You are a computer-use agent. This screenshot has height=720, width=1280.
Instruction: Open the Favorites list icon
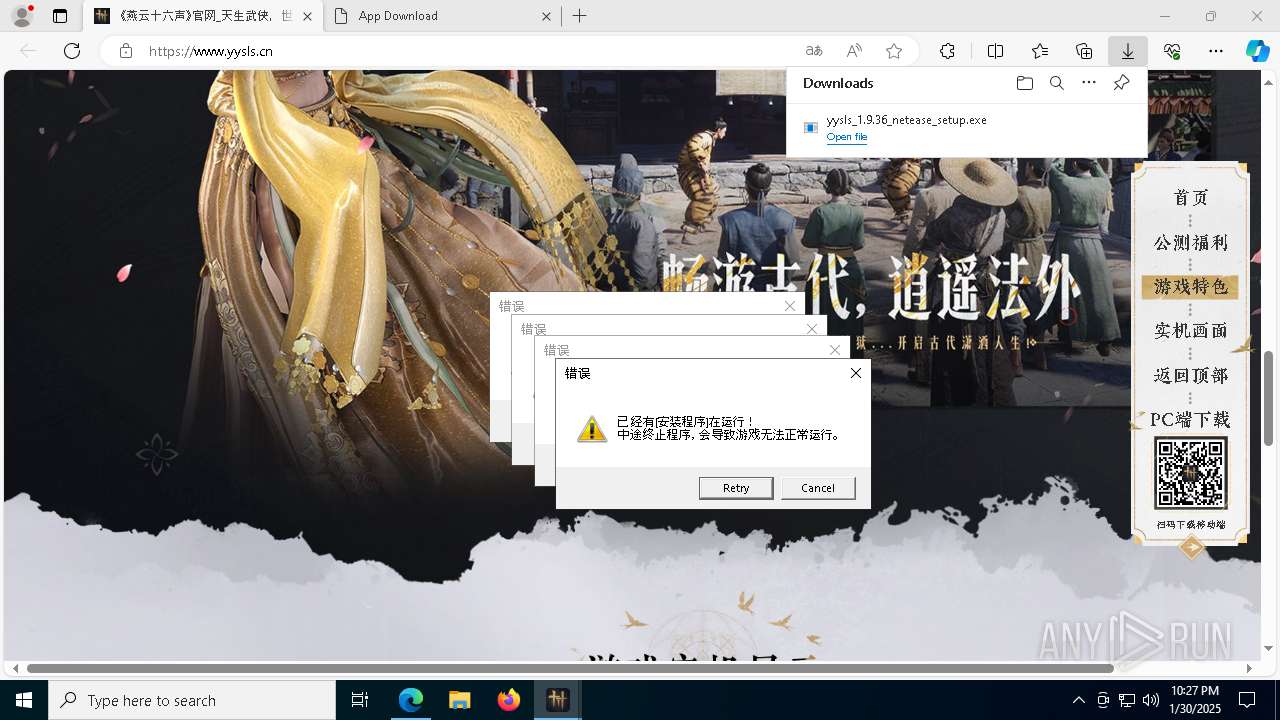pos(1040,51)
